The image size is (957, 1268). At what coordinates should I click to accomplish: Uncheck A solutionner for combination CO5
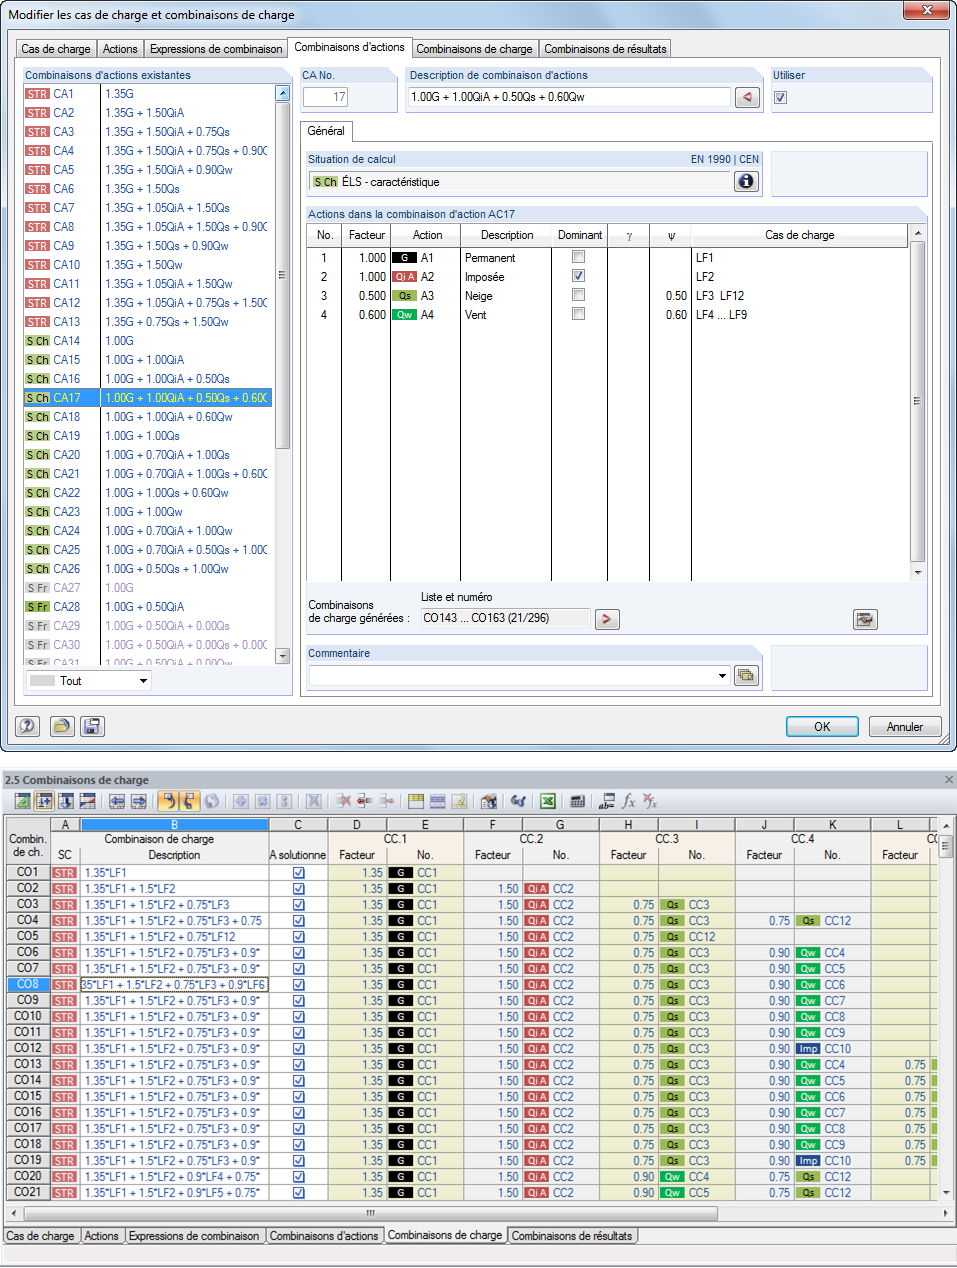point(297,936)
